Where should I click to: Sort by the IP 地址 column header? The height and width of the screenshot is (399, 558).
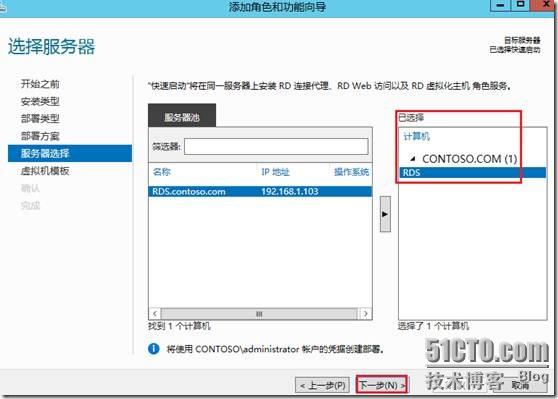tap(275, 172)
